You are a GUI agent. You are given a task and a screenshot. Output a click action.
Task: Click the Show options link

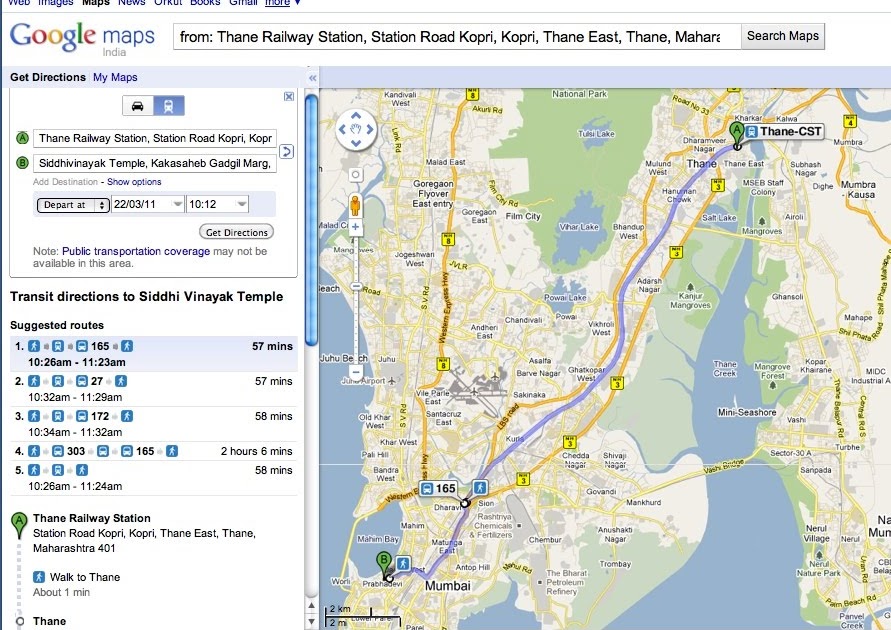point(134,182)
